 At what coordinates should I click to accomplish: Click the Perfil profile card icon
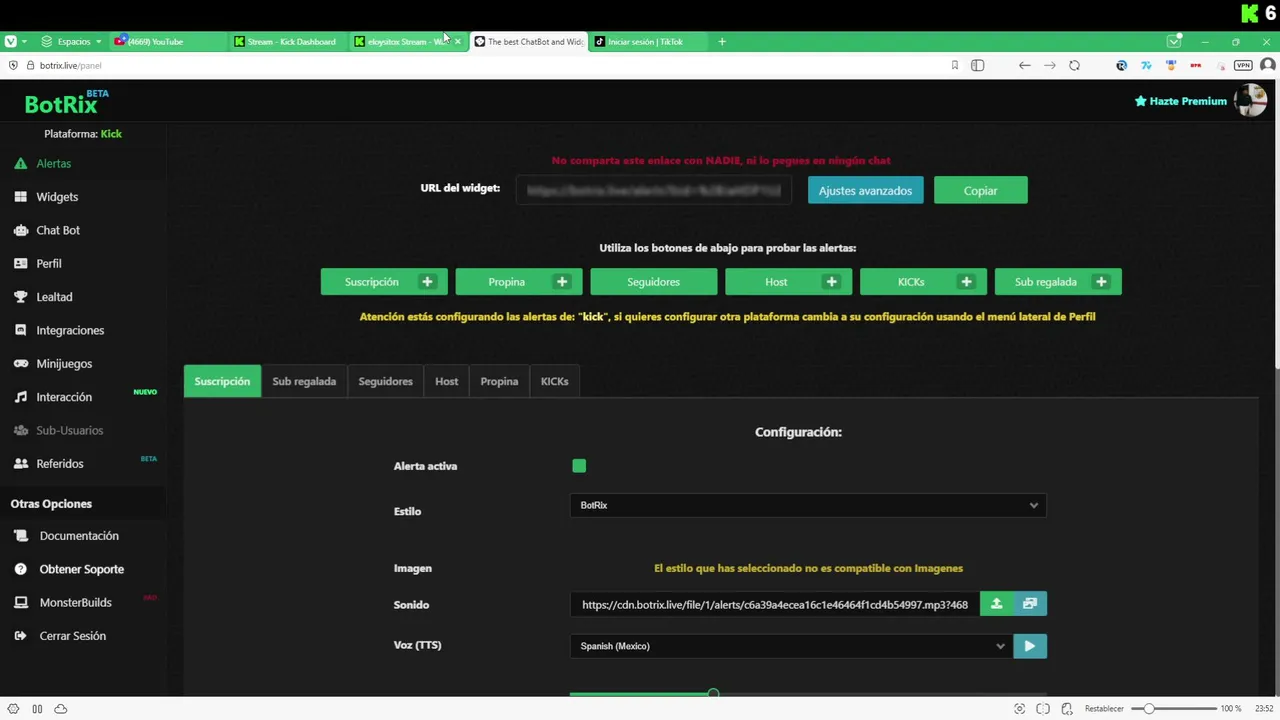coord(20,264)
